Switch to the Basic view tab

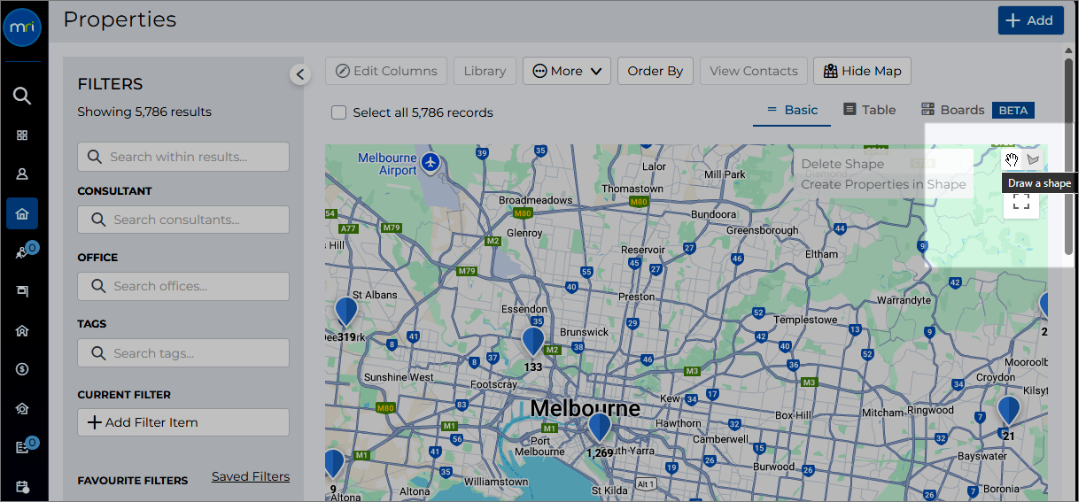tap(792, 110)
